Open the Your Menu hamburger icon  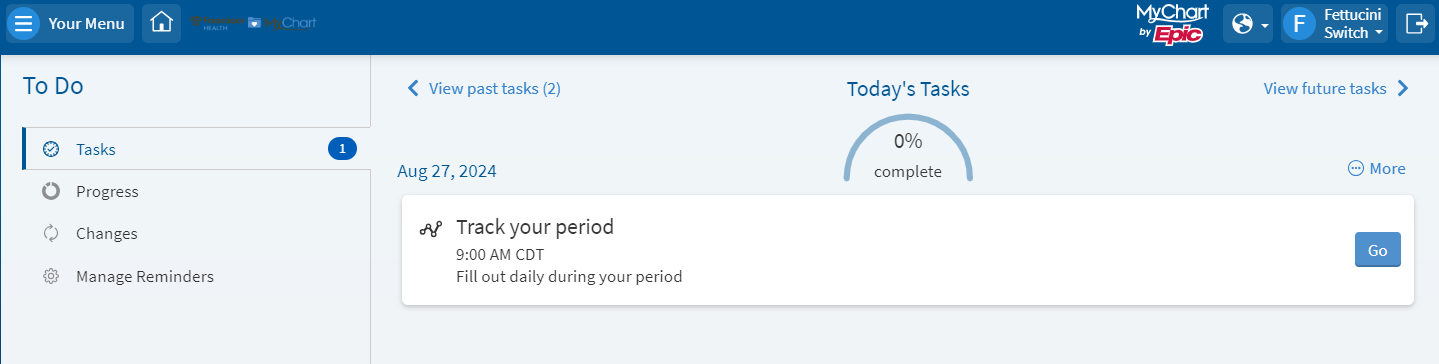(24, 23)
